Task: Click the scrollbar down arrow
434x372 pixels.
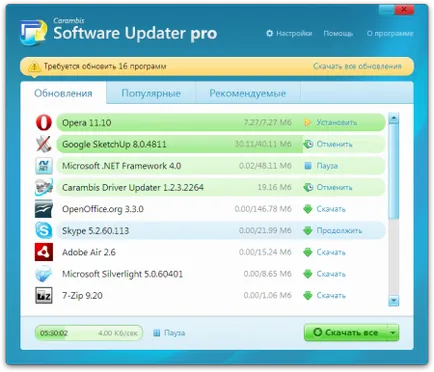Action: pyautogui.click(x=394, y=301)
